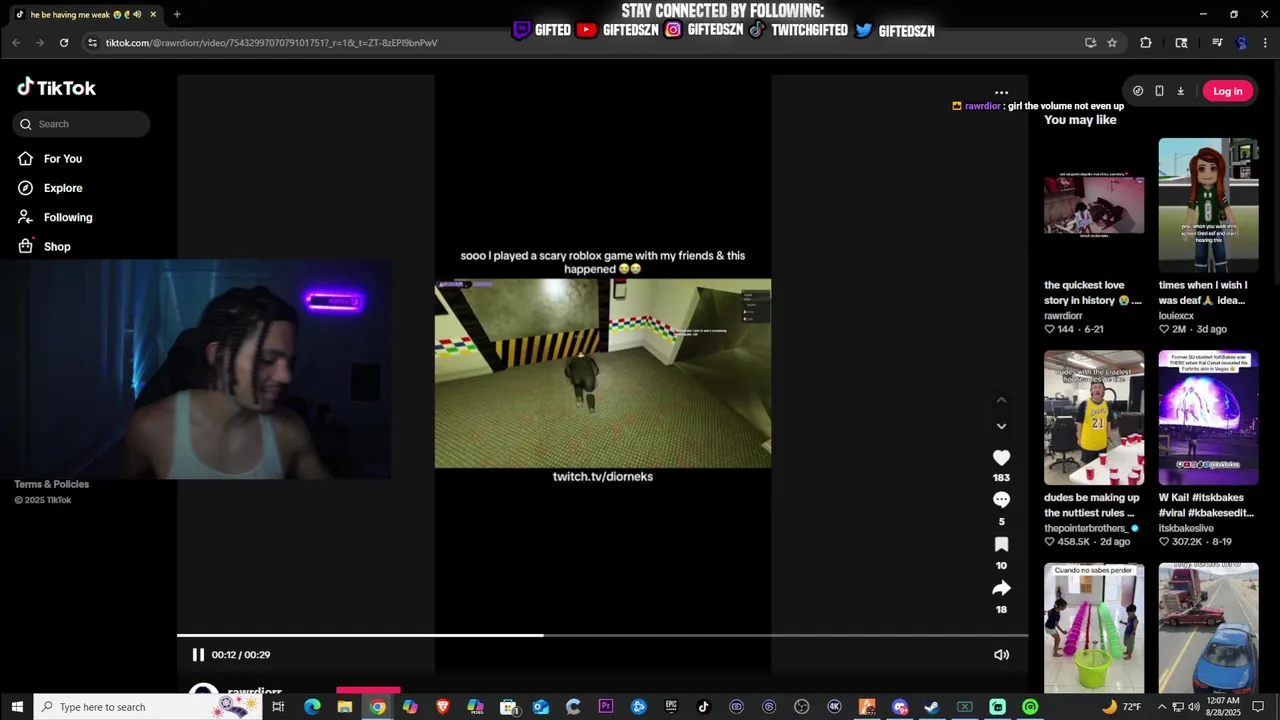Click the pink Log in button

(1227, 91)
